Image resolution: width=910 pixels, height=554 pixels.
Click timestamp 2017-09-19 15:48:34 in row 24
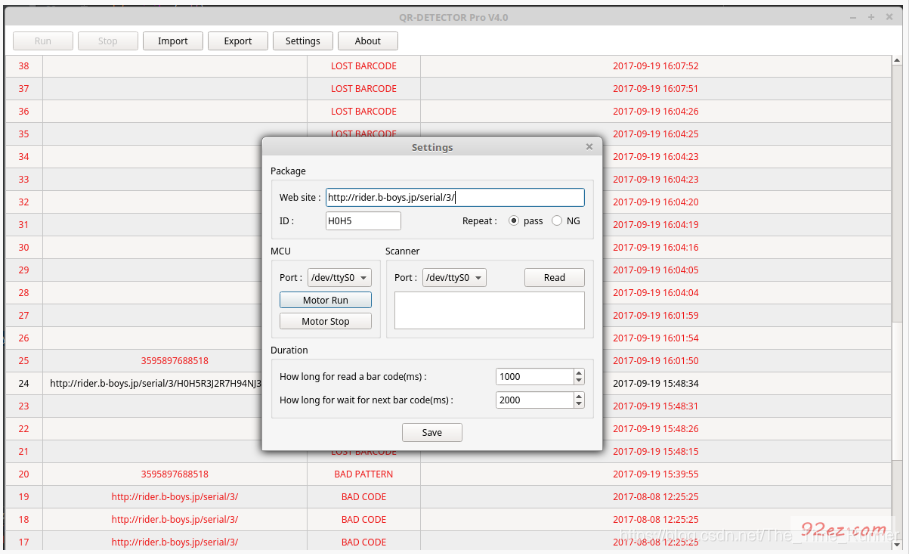click(656, 383)
